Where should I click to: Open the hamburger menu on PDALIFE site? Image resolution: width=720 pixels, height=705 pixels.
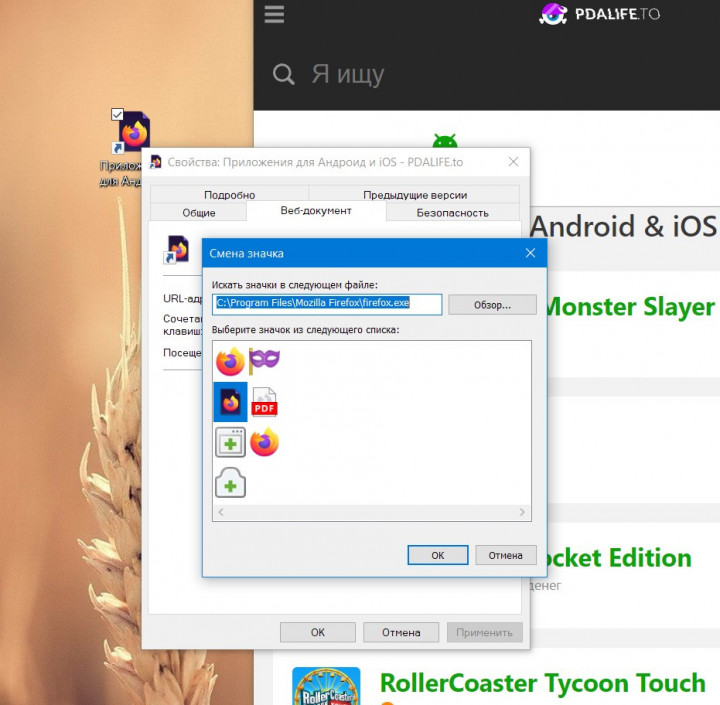click(274, 14)
